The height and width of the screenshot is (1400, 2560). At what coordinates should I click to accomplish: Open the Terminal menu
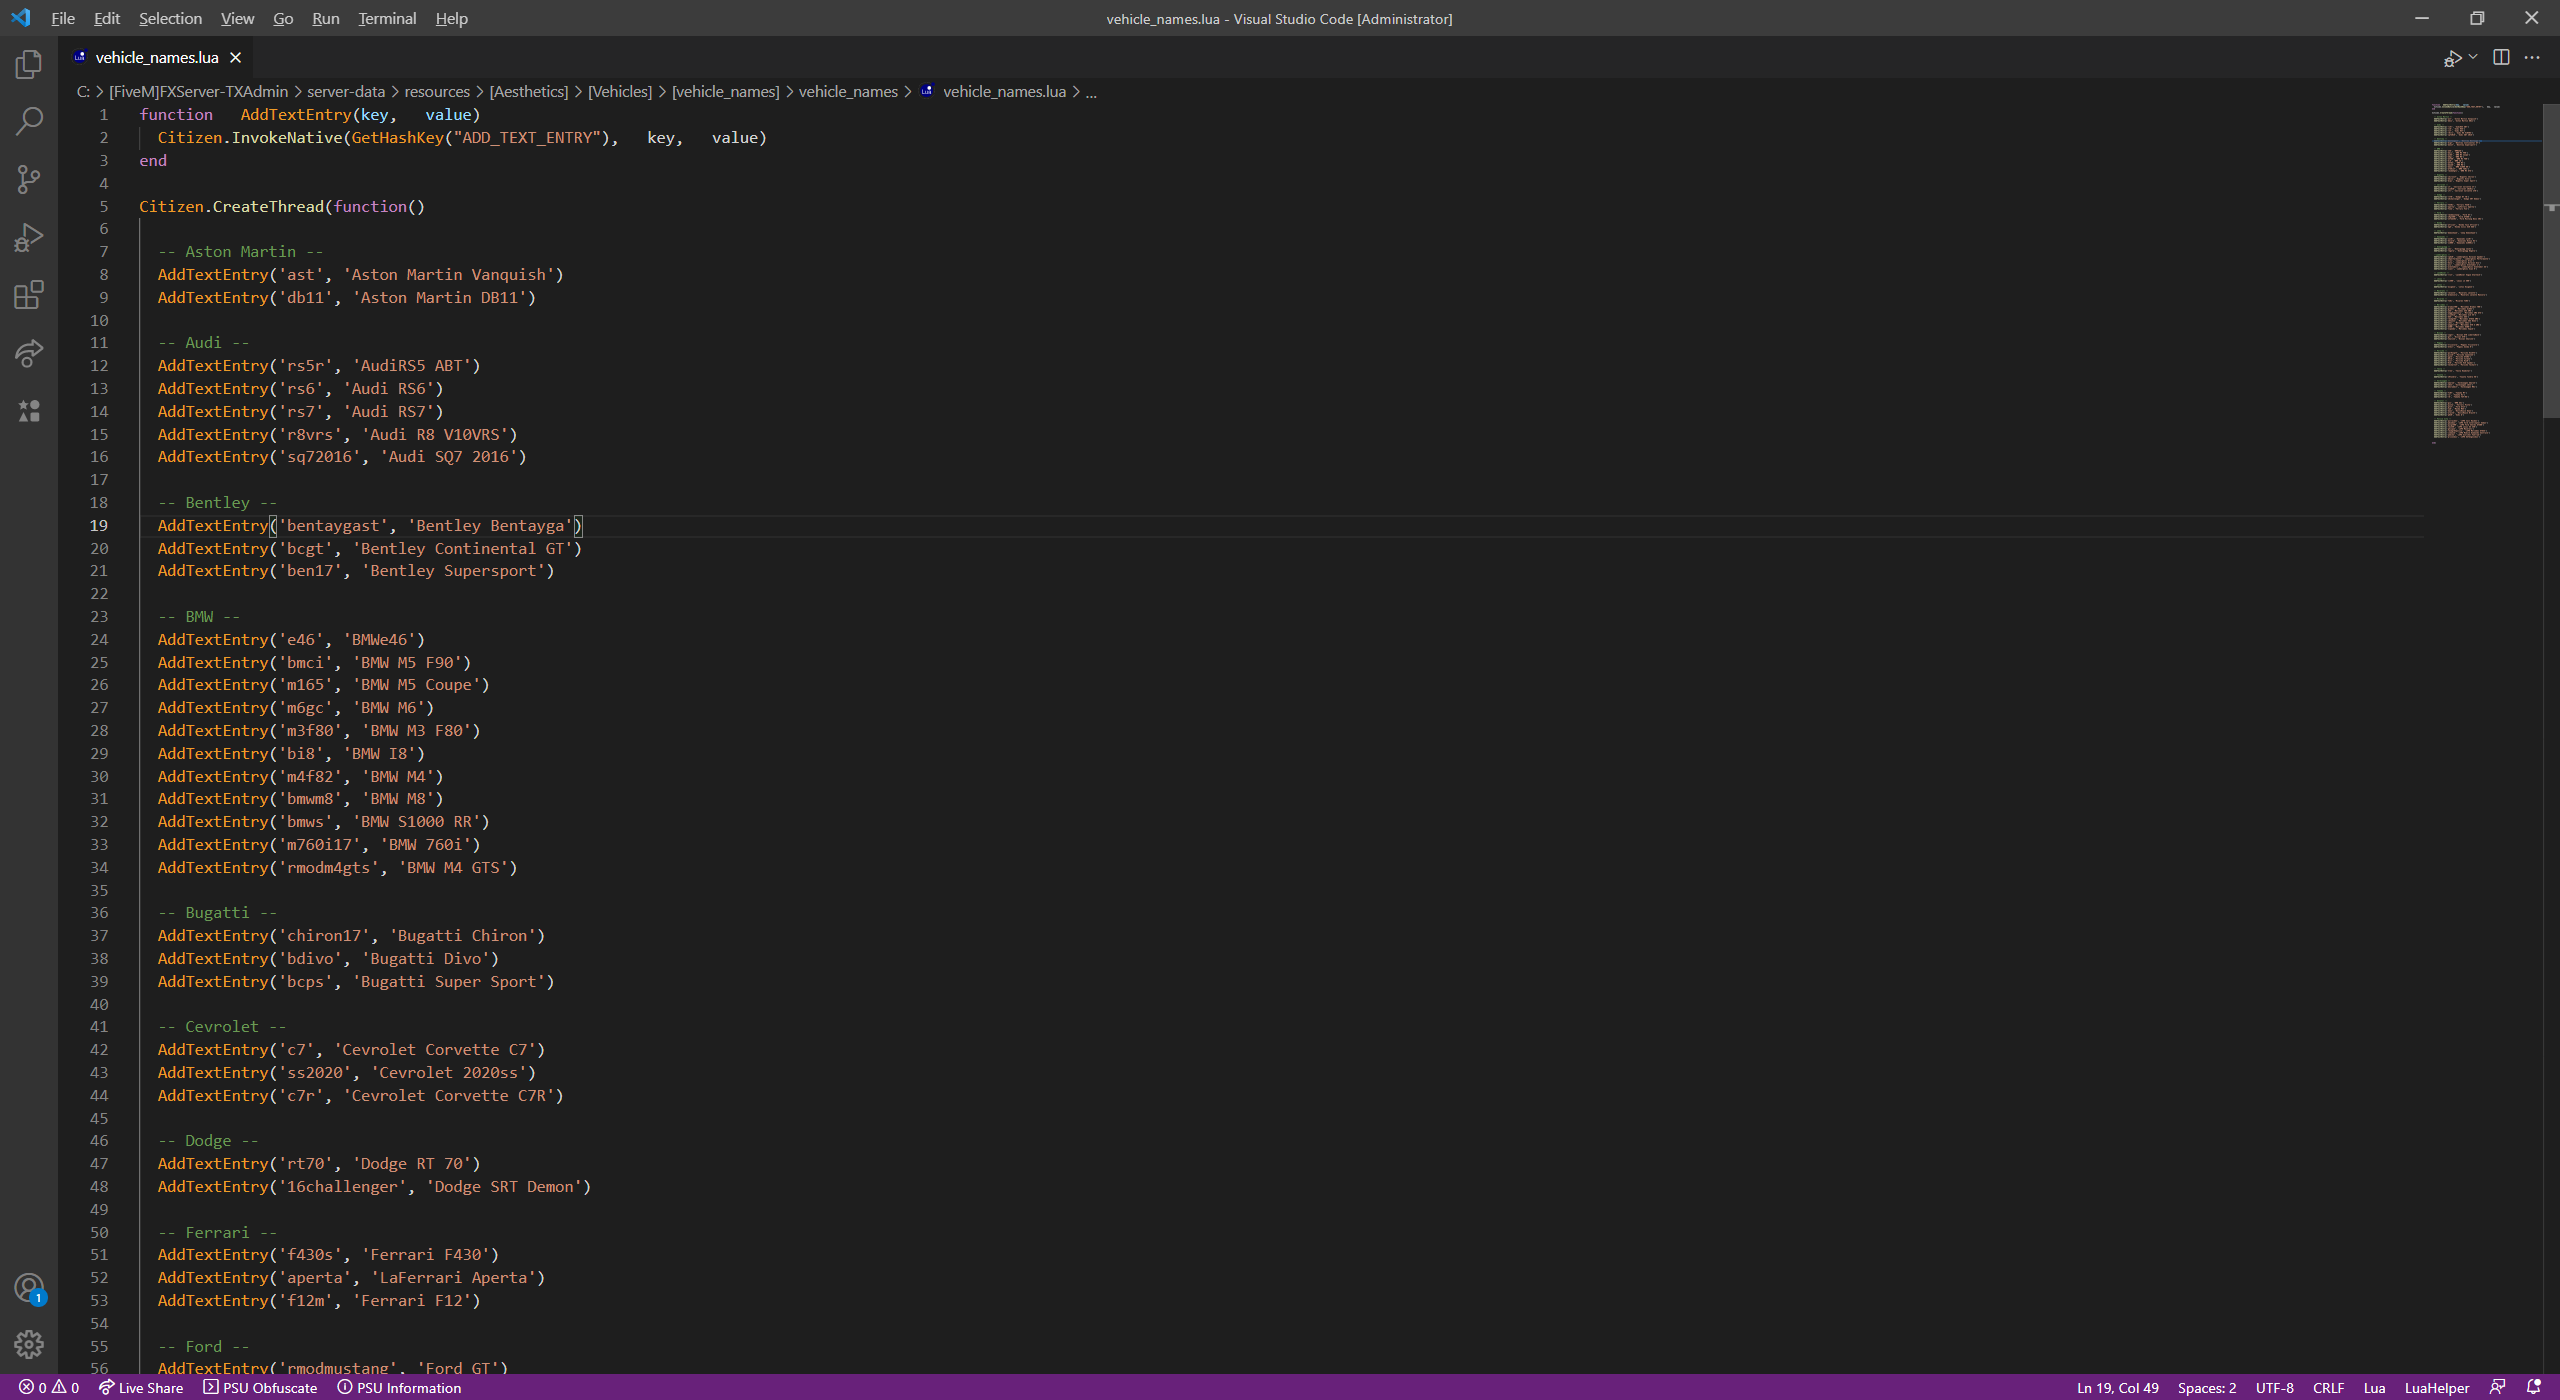pos(387,18)
